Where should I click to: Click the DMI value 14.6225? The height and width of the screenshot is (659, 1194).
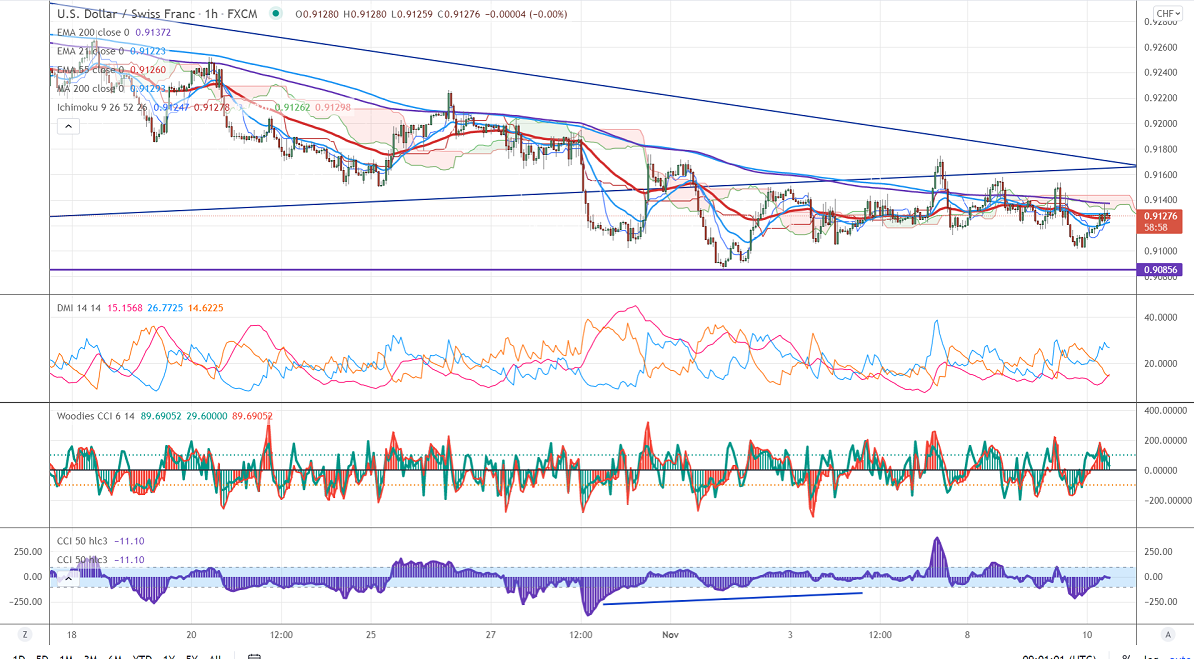tap(206, 308)
